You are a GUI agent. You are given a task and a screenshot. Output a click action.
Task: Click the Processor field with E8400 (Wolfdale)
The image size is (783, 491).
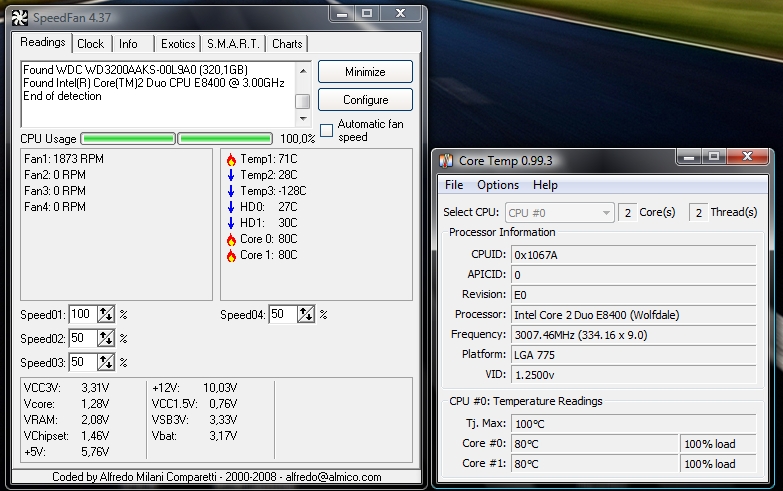[633, 315]
